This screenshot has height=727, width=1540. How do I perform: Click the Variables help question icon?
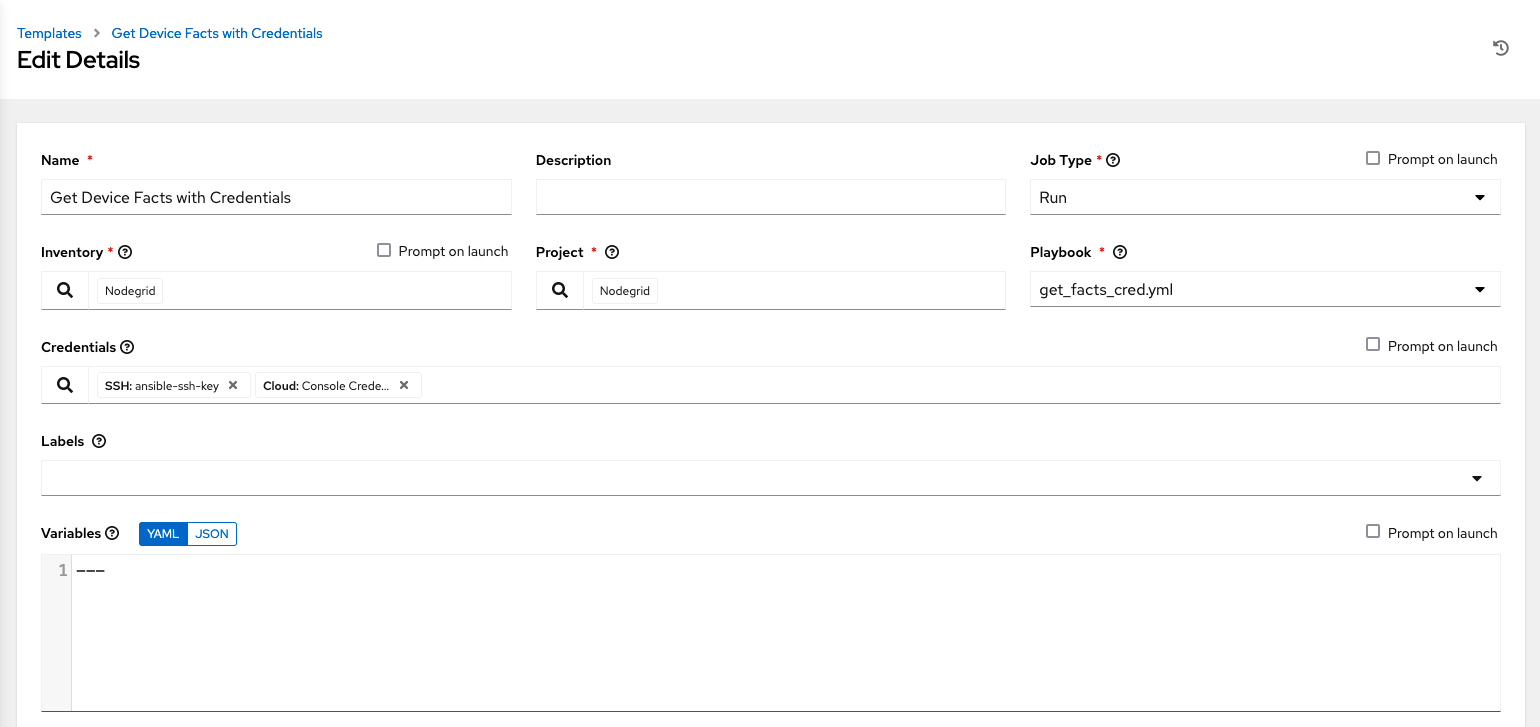pos(112,533)
